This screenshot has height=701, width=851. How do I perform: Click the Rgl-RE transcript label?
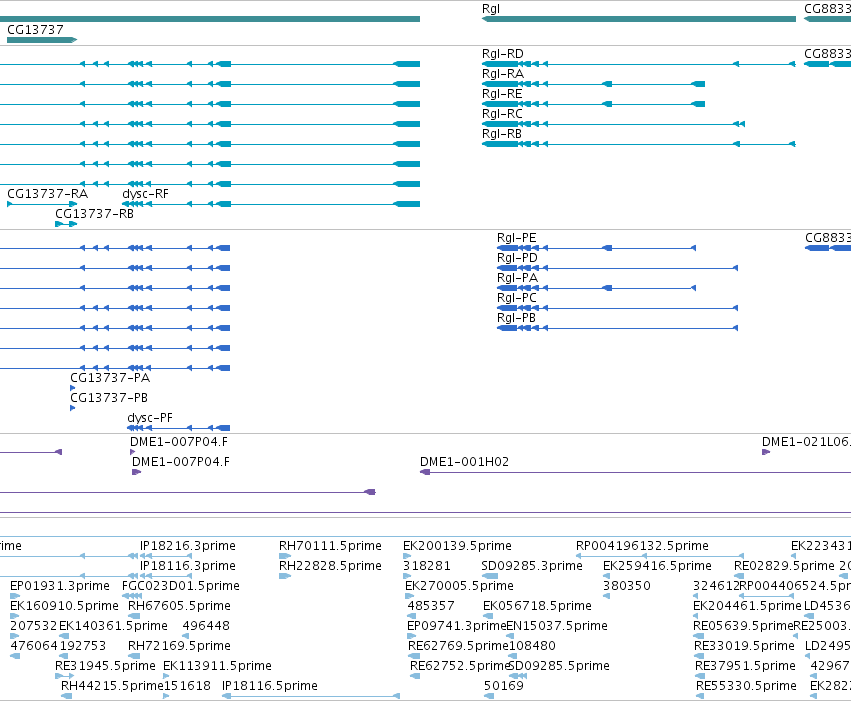[502, 94]
